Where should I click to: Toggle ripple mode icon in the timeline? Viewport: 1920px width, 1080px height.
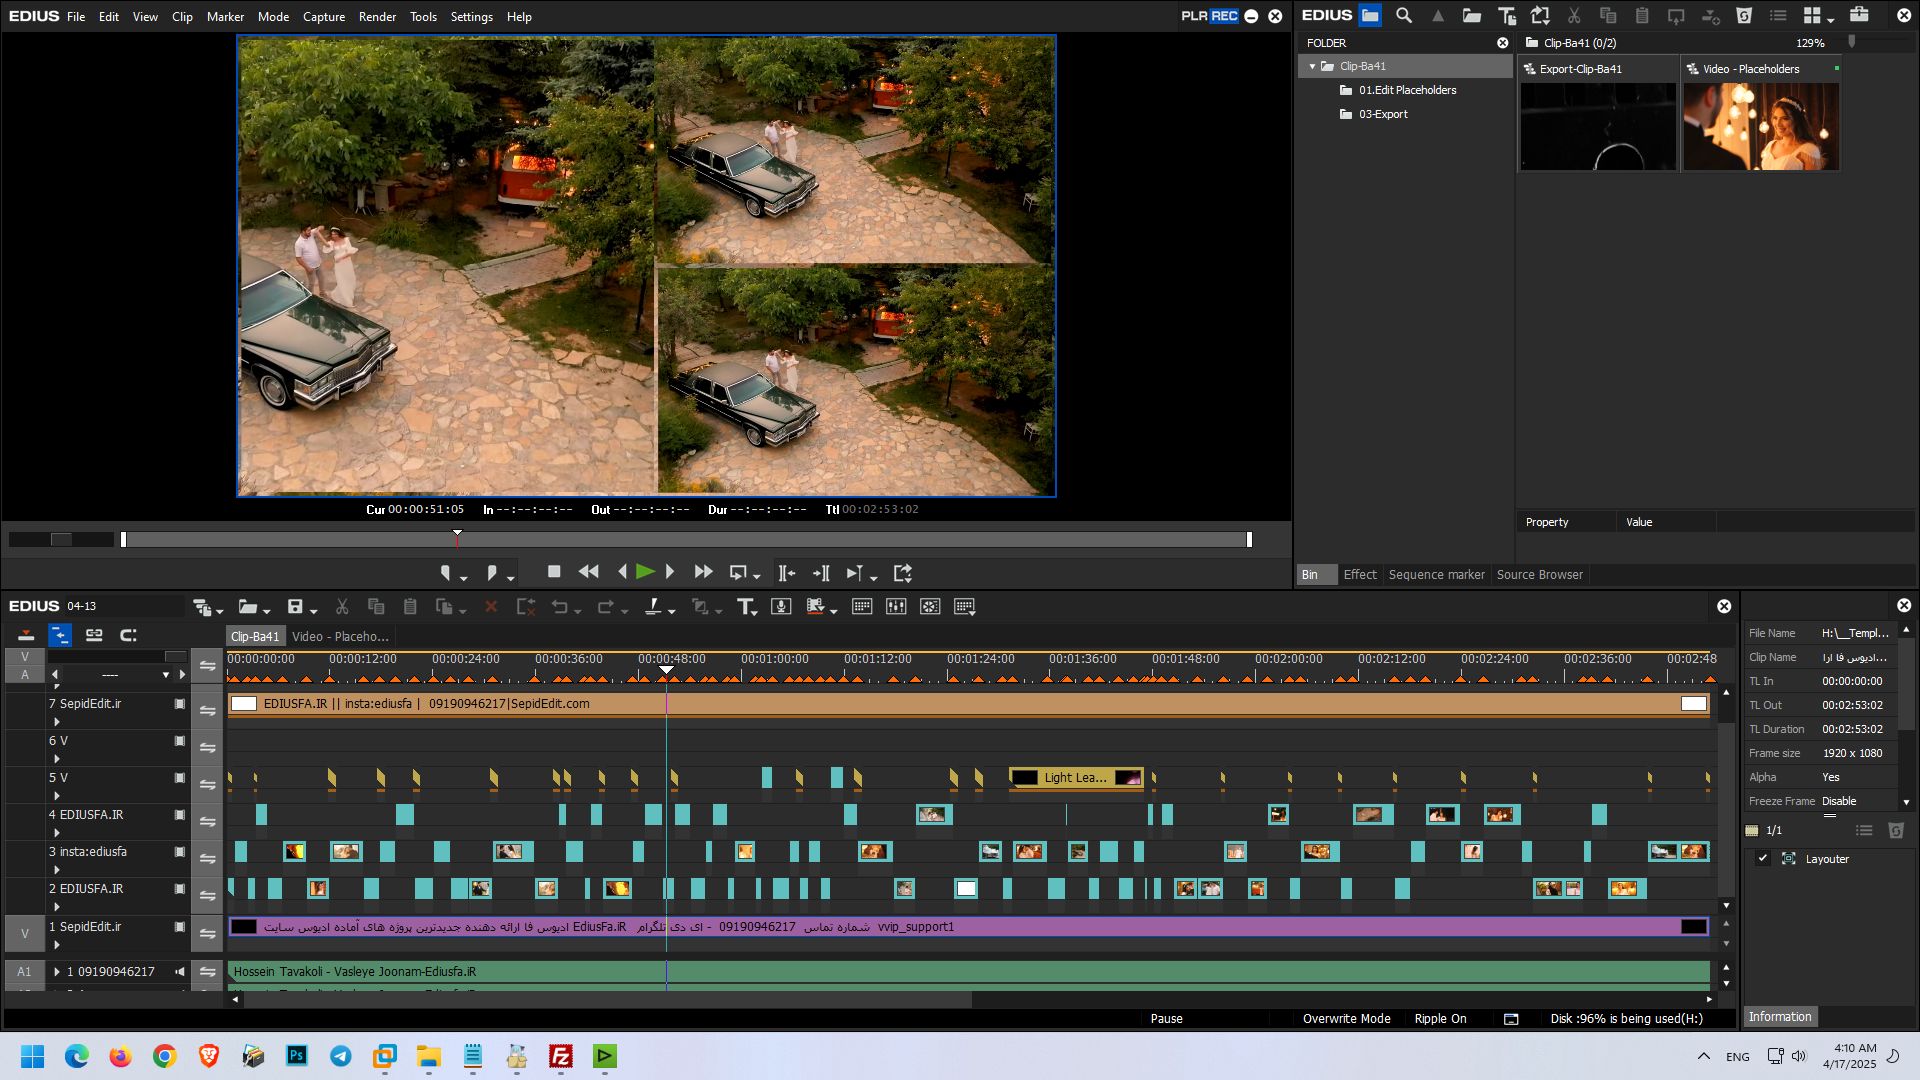pyautogui.click(x=60, y=635)
